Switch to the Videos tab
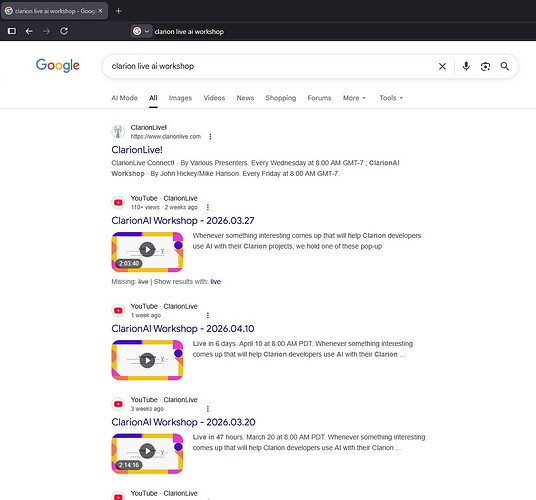Image resolution: width=536 pixels, height=500 pixels. [214, 98]
